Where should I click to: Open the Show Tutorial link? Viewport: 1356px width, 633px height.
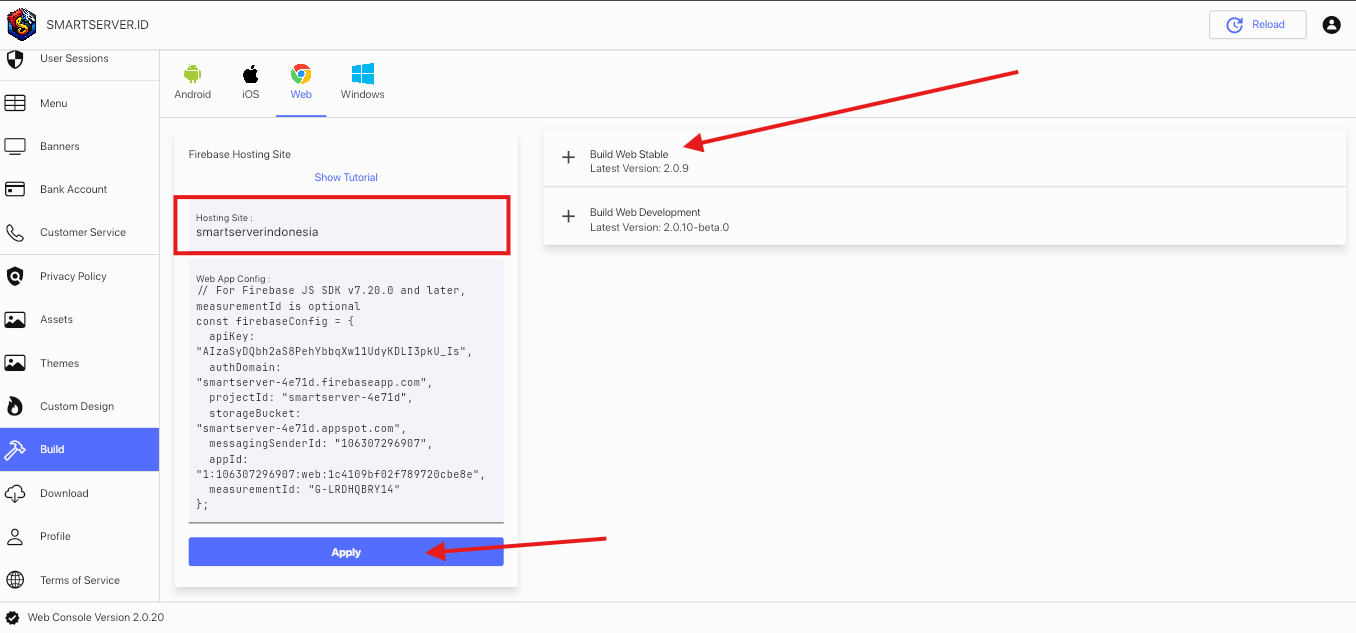[346, 177]
